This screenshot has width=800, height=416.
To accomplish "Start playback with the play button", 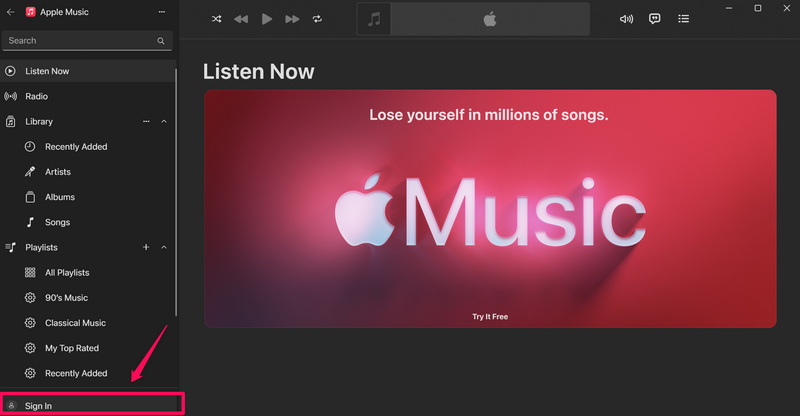I will tap(266, 19).
